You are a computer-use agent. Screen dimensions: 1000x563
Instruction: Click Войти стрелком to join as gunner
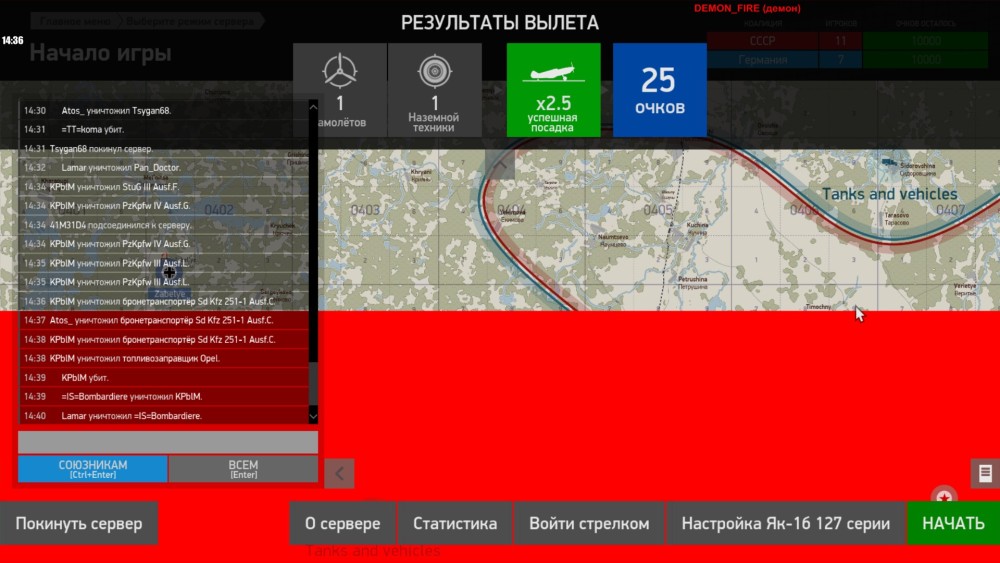click(589, 523)
